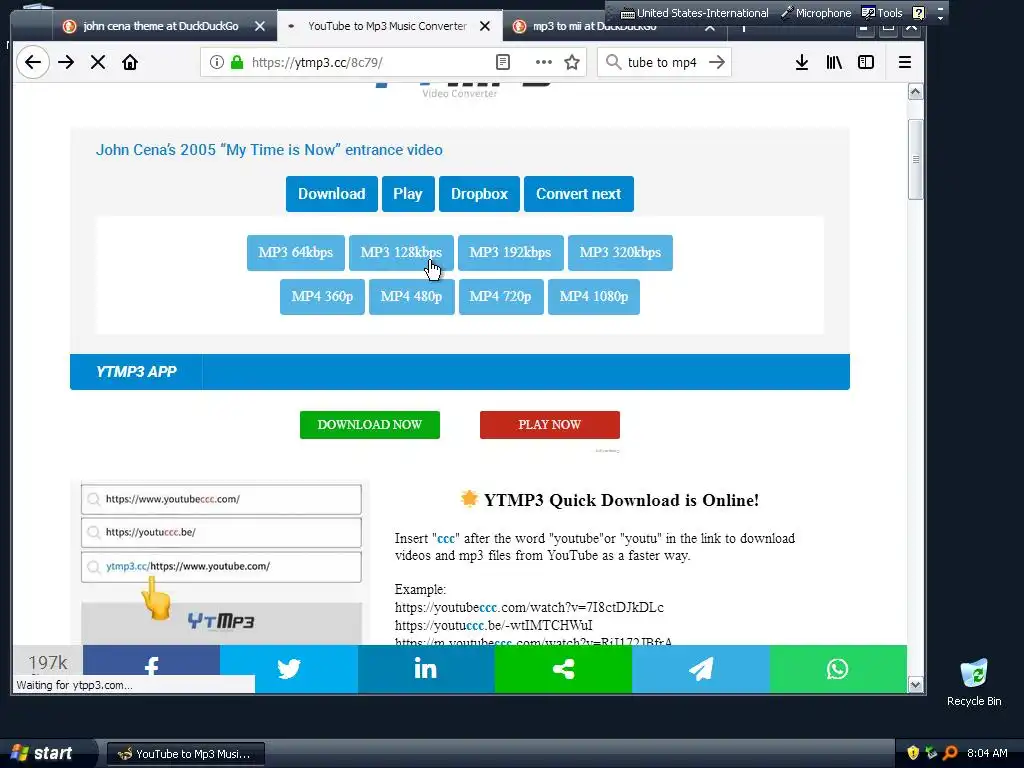
Task: Open John Cena's 2005 entrance video title link
Action: tap(269, 150)
